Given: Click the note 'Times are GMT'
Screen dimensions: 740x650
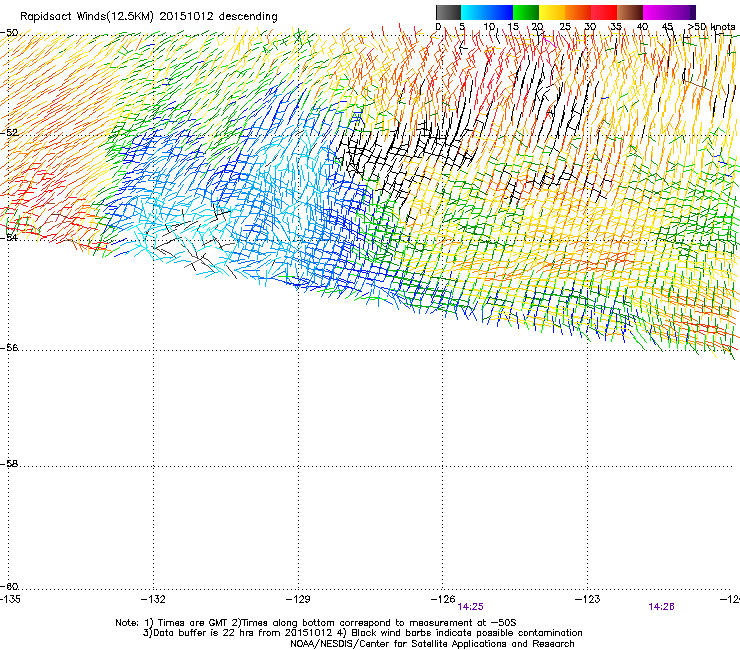Looking at the screenshot, I should click(x=192, y=623).
